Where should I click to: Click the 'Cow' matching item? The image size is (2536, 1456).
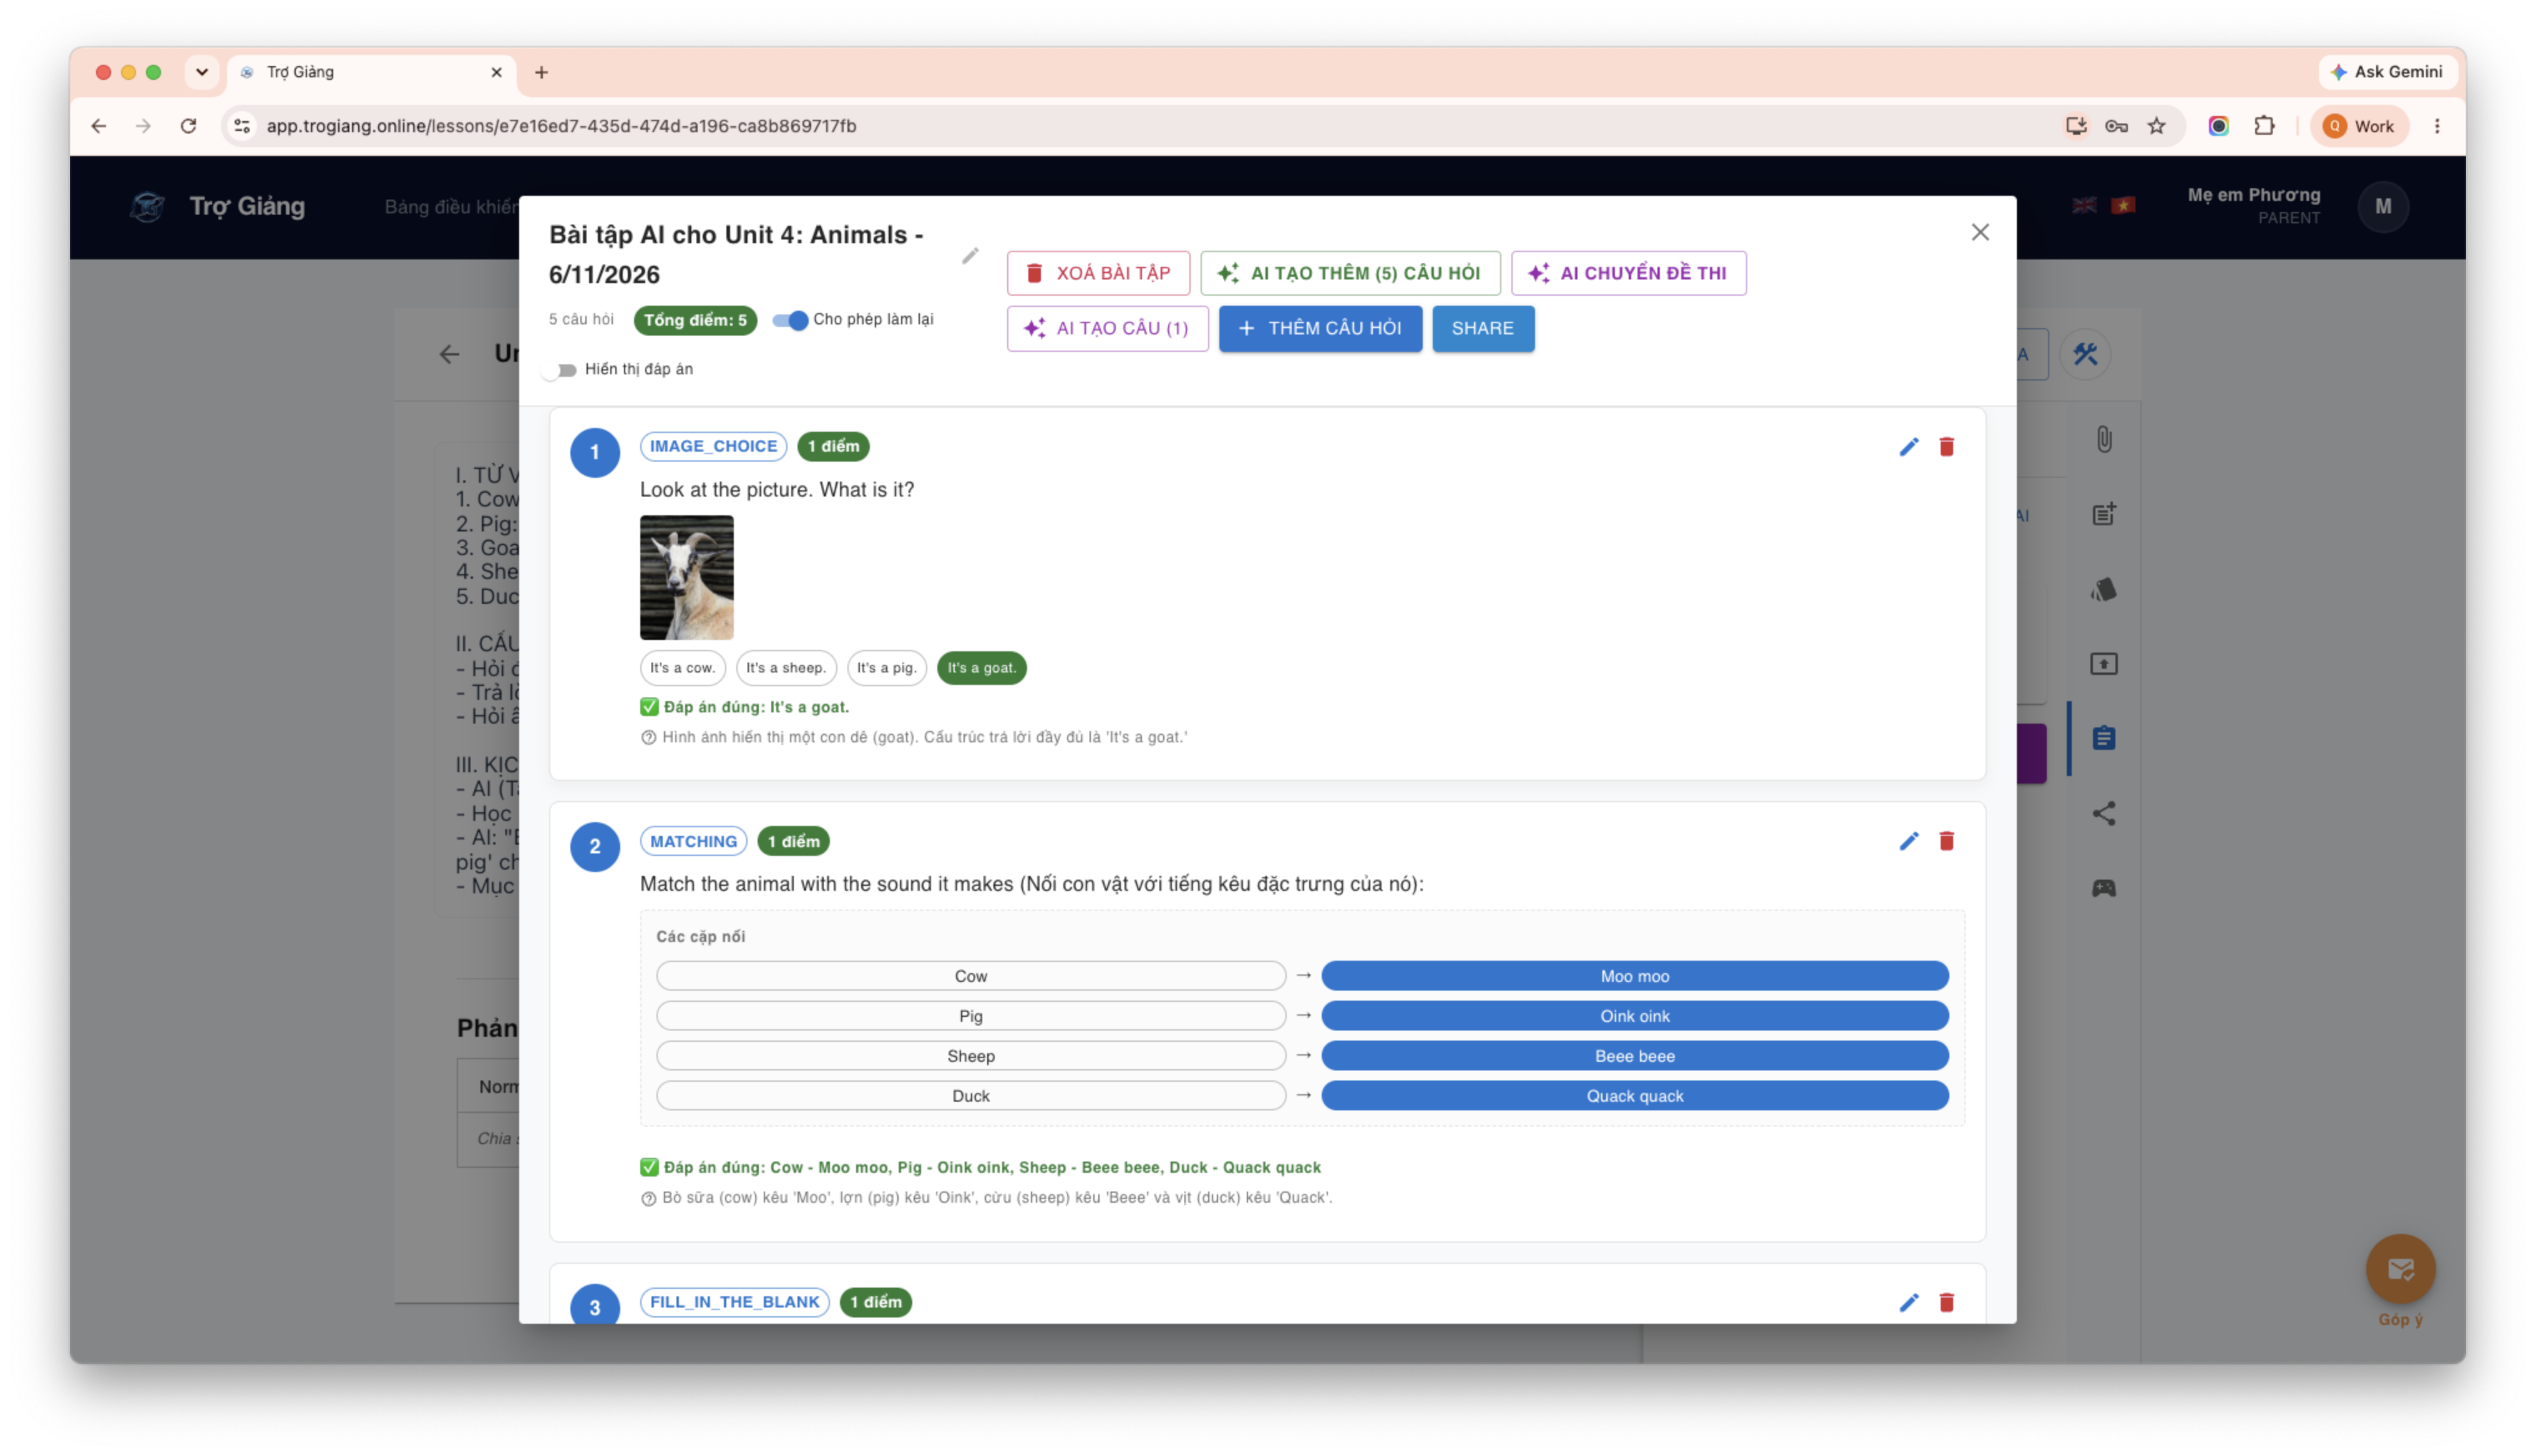tap(970, 976)
